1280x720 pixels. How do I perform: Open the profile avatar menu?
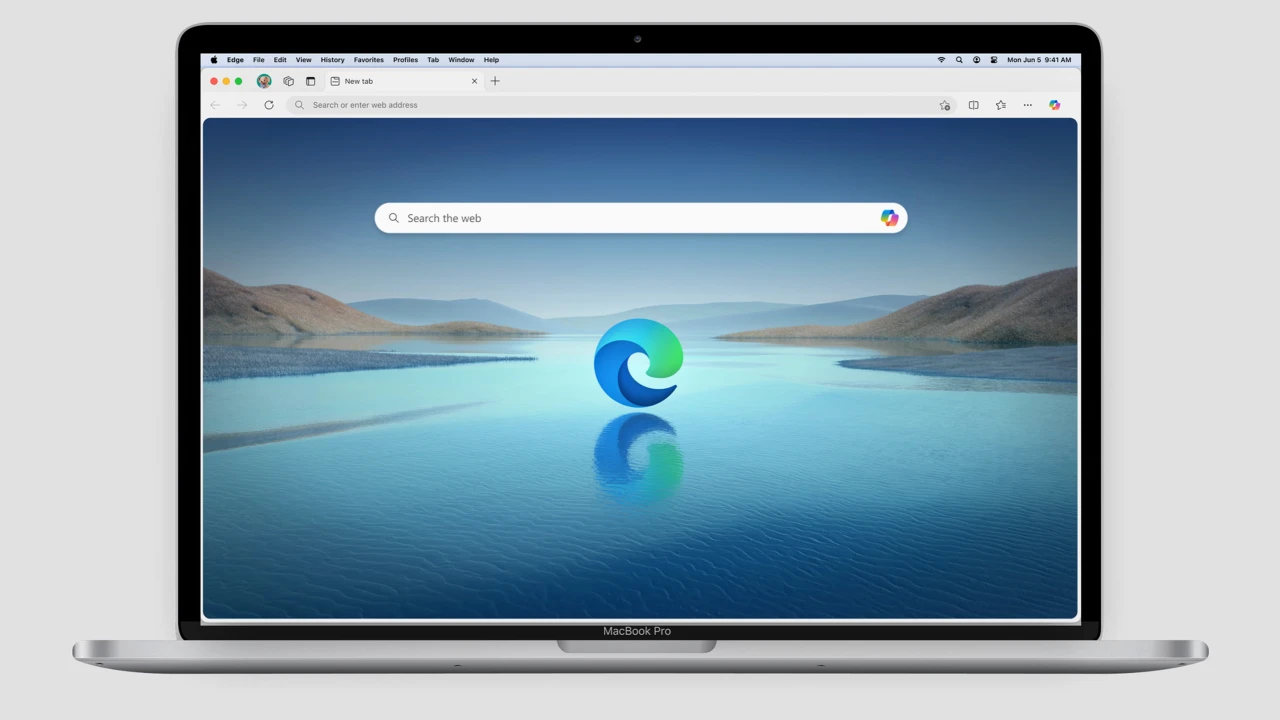tap(264, 81)
